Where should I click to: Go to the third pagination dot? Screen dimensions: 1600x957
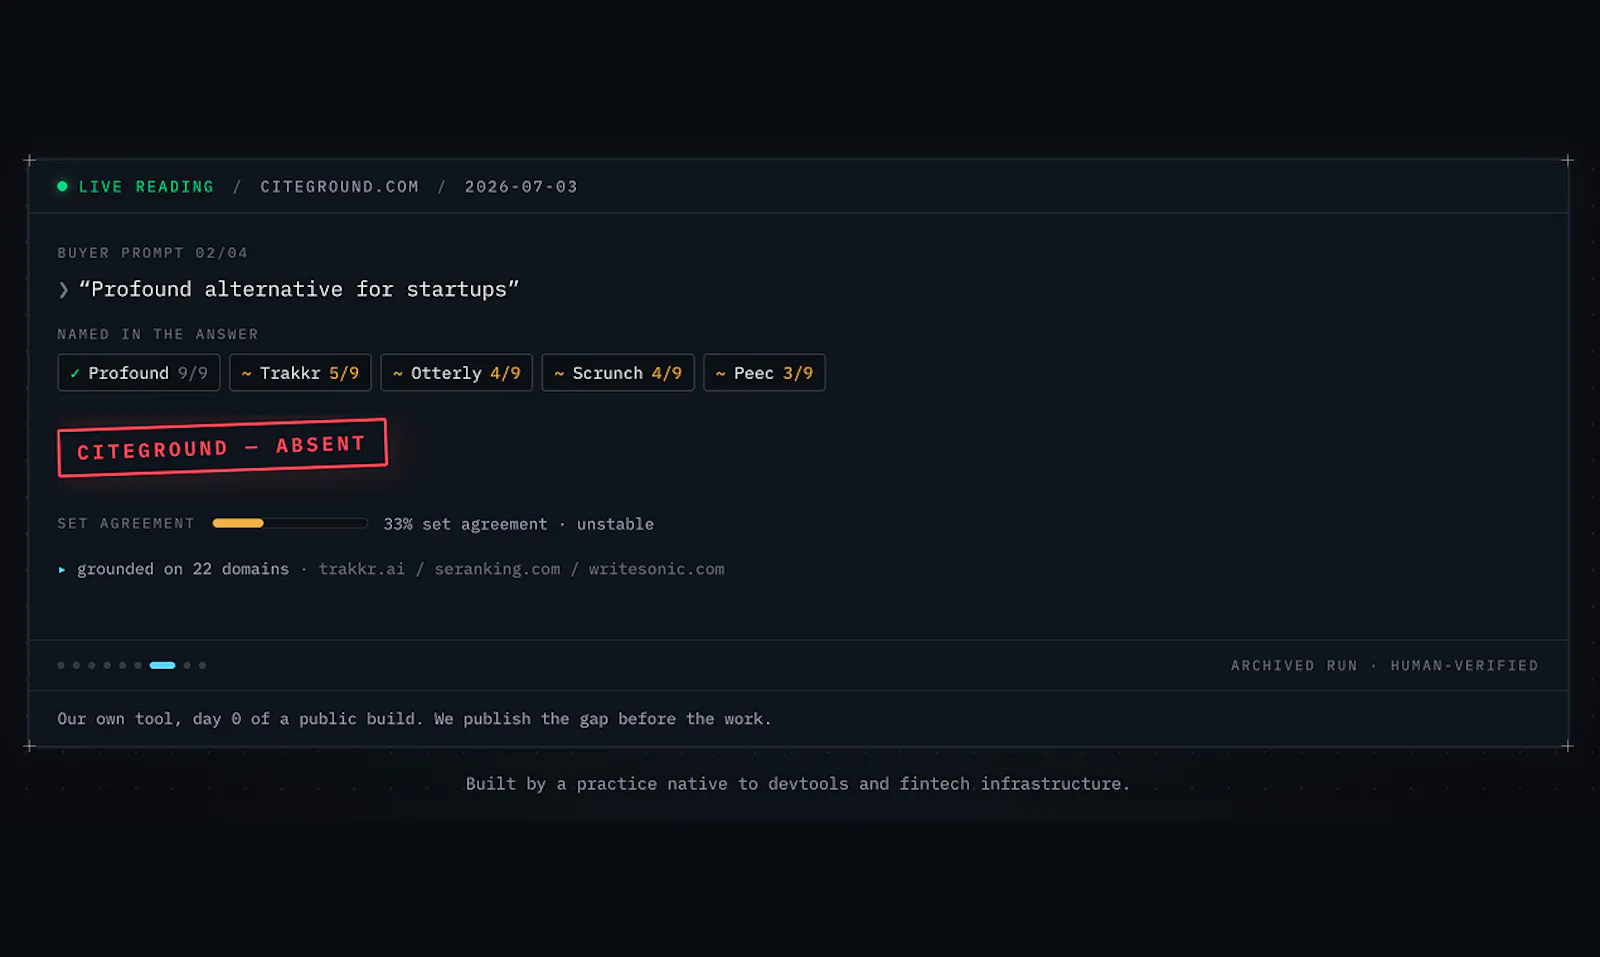92,665
